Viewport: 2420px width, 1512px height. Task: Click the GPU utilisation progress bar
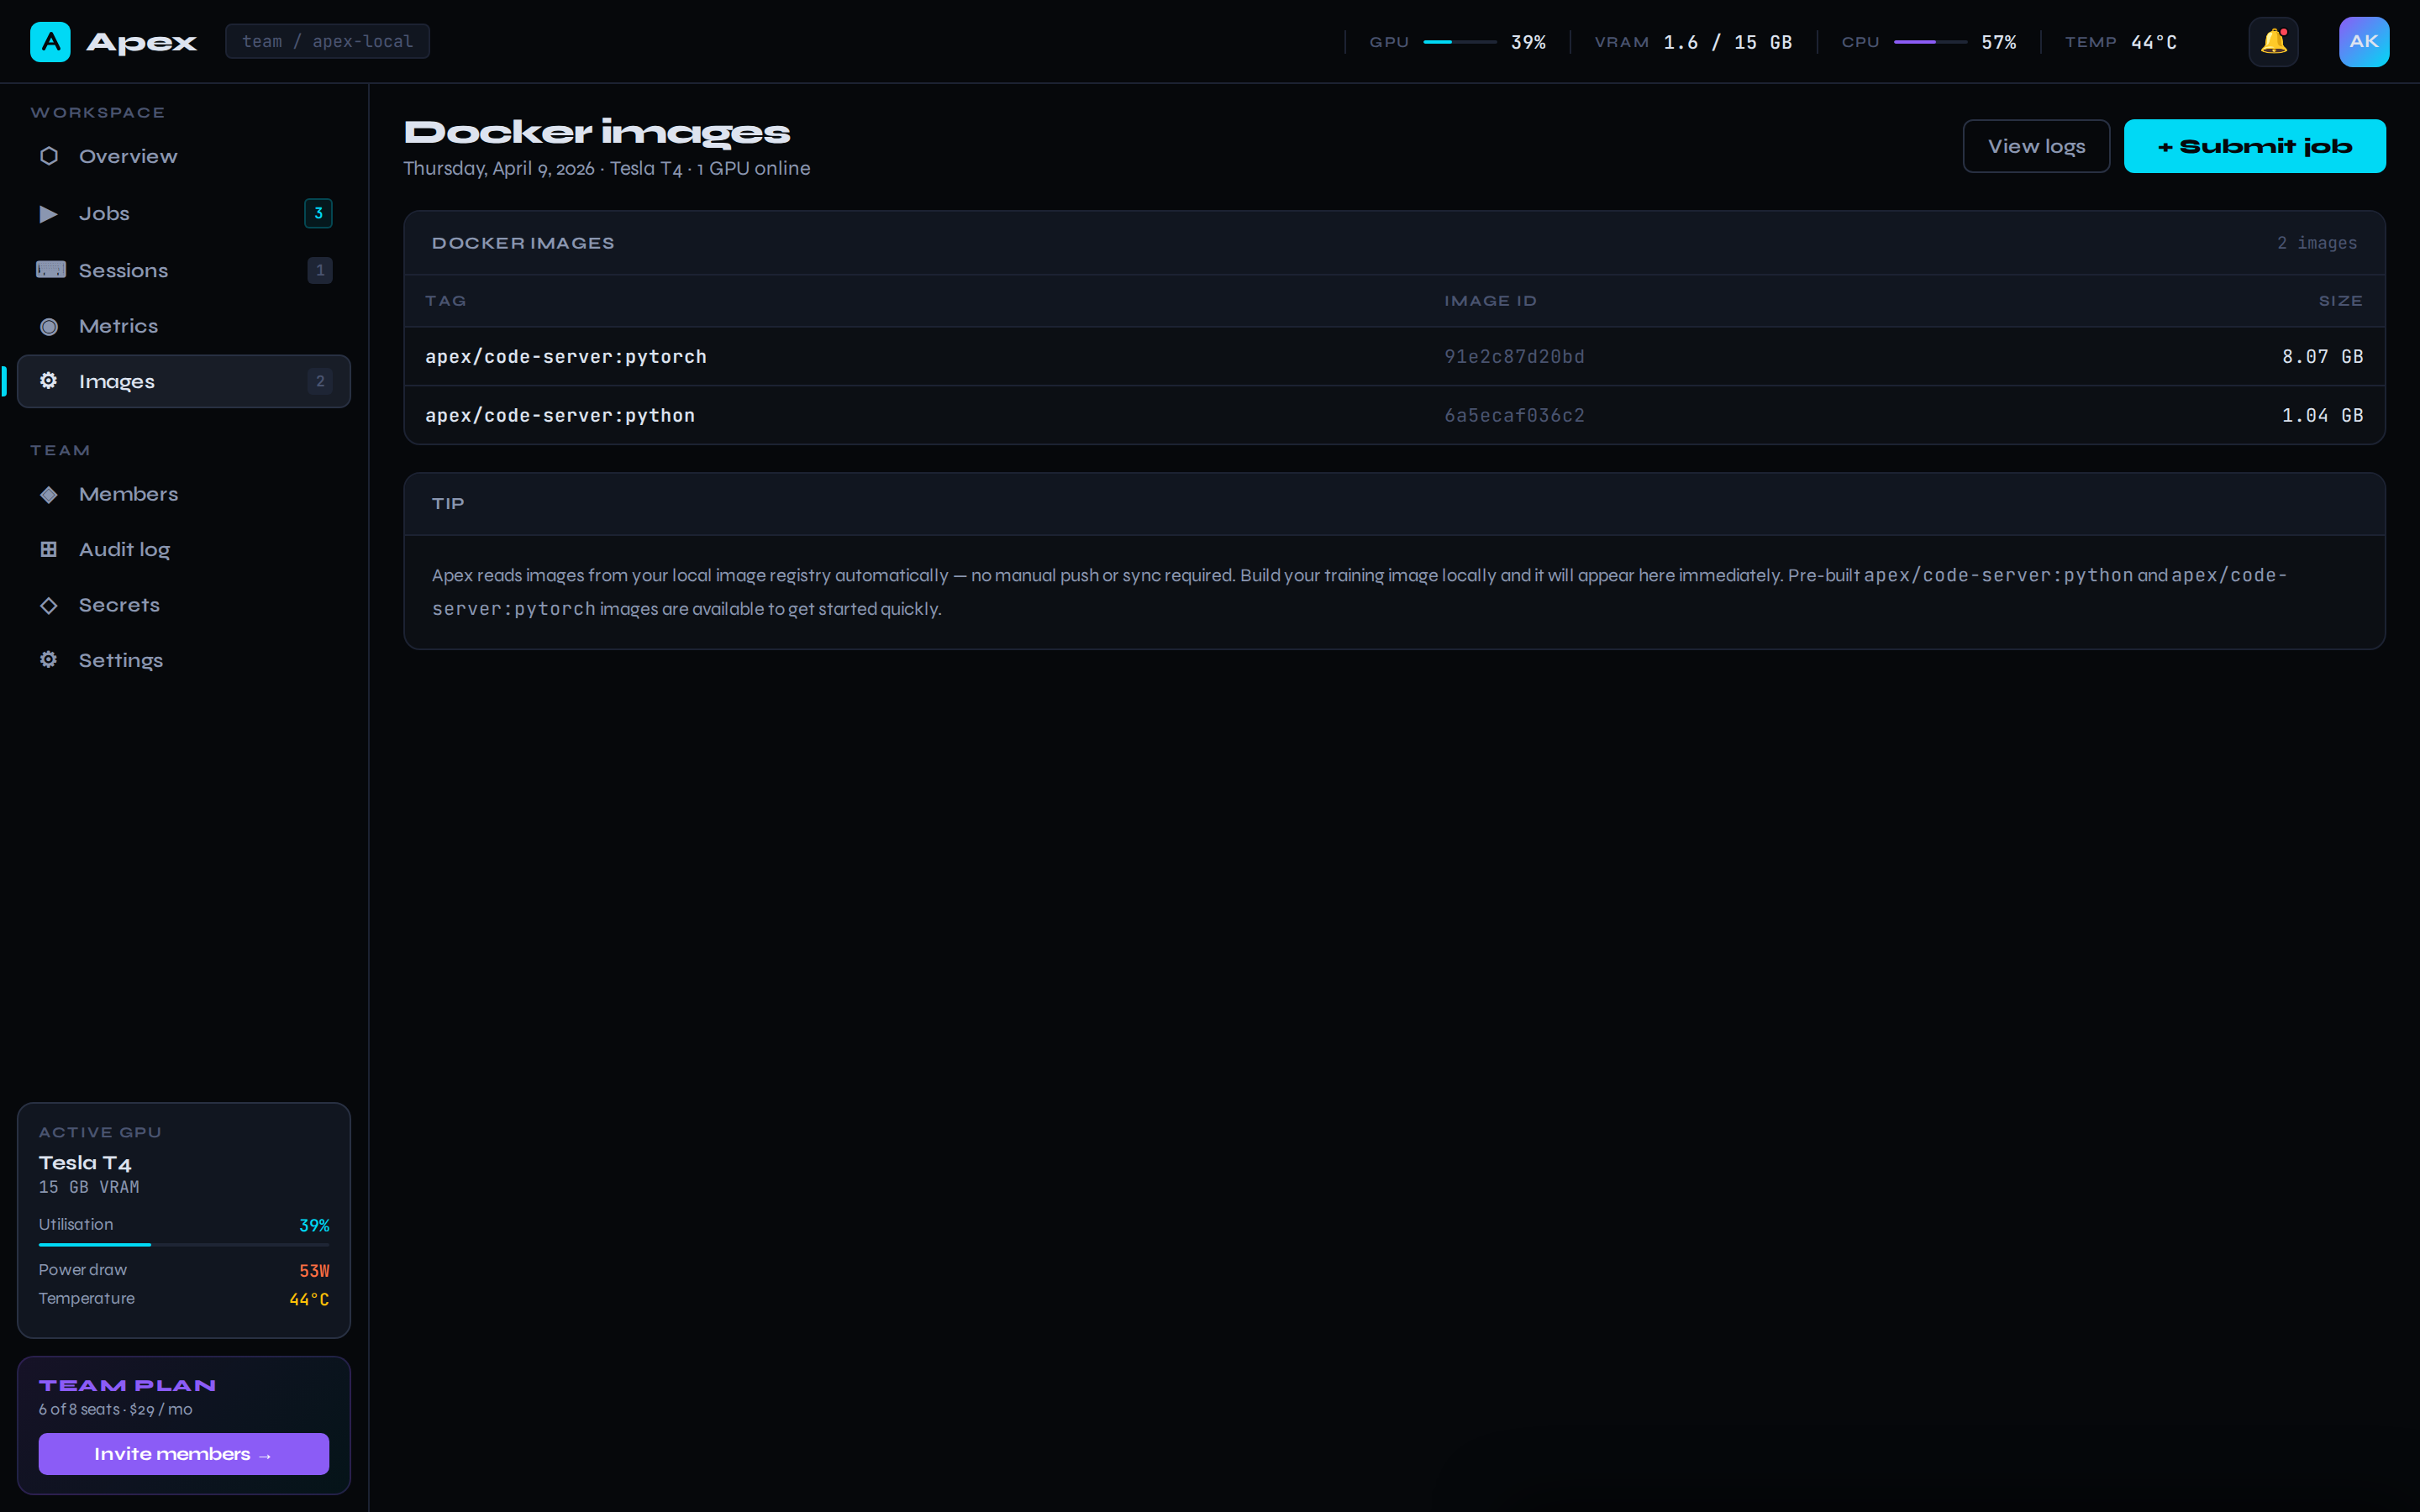tap(183, 1245)
